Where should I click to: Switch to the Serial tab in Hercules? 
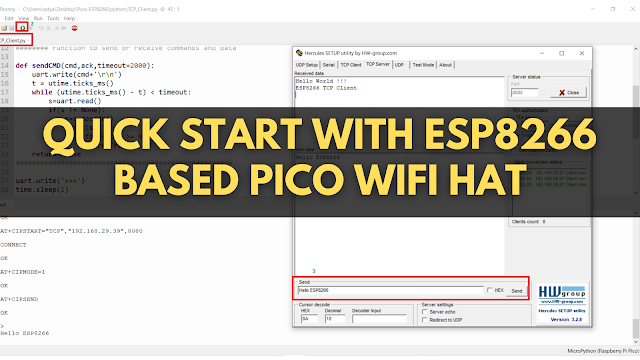[x=329, y=65]
